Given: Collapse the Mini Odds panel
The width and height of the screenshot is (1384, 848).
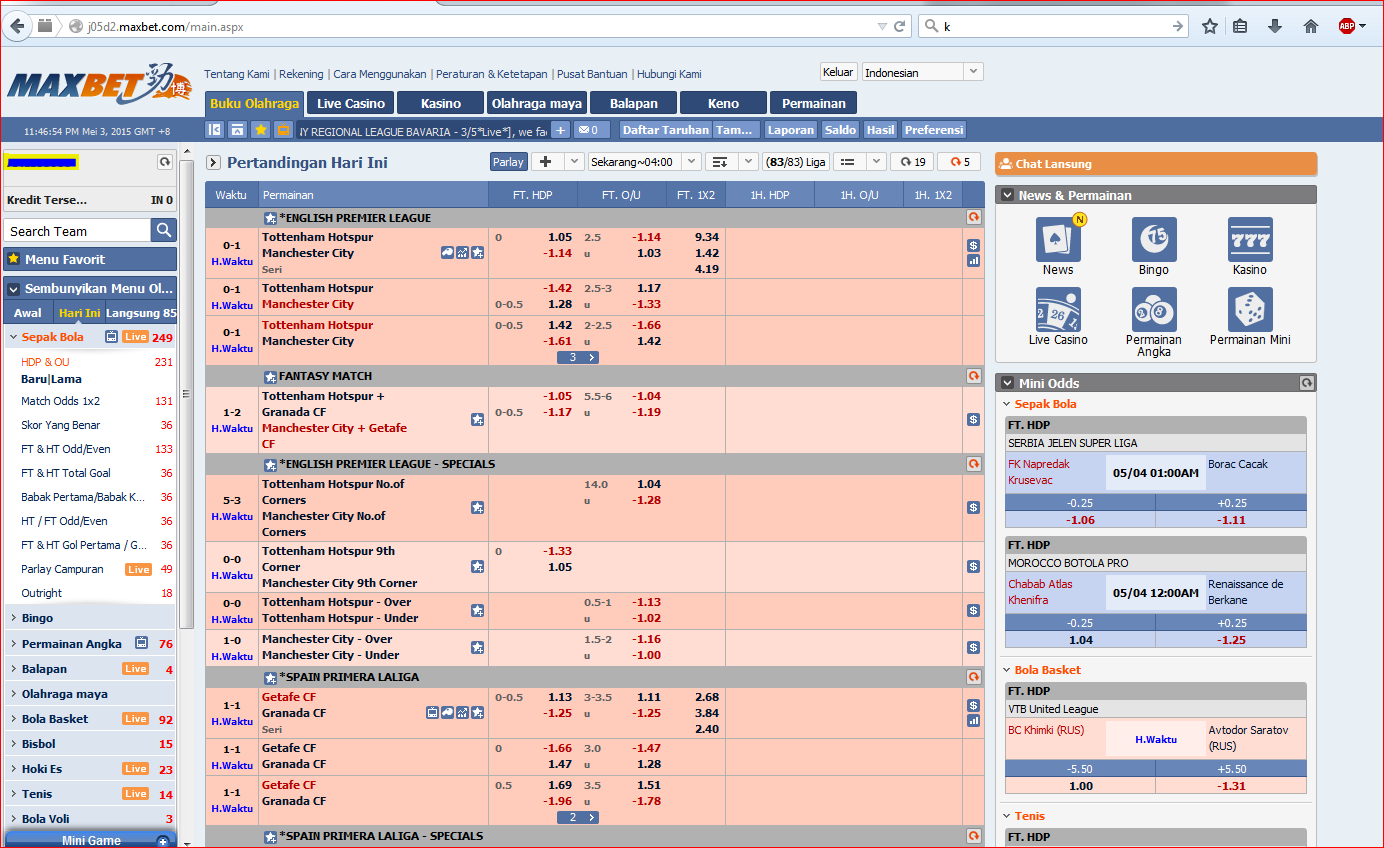Looking at the screenshot, I should click(1007, 383).
